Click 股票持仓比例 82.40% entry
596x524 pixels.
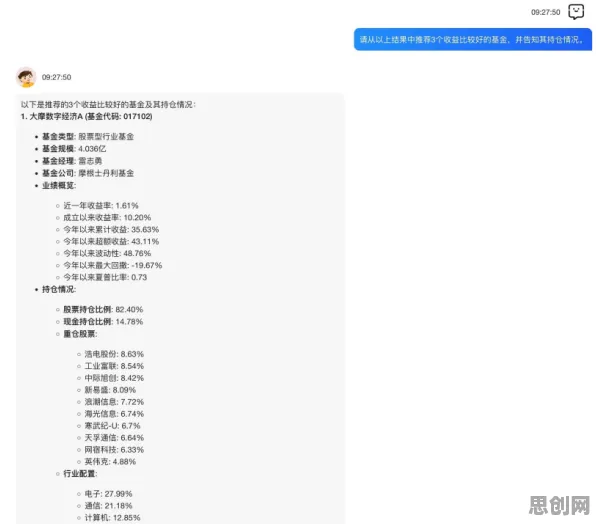pos(103,309)
